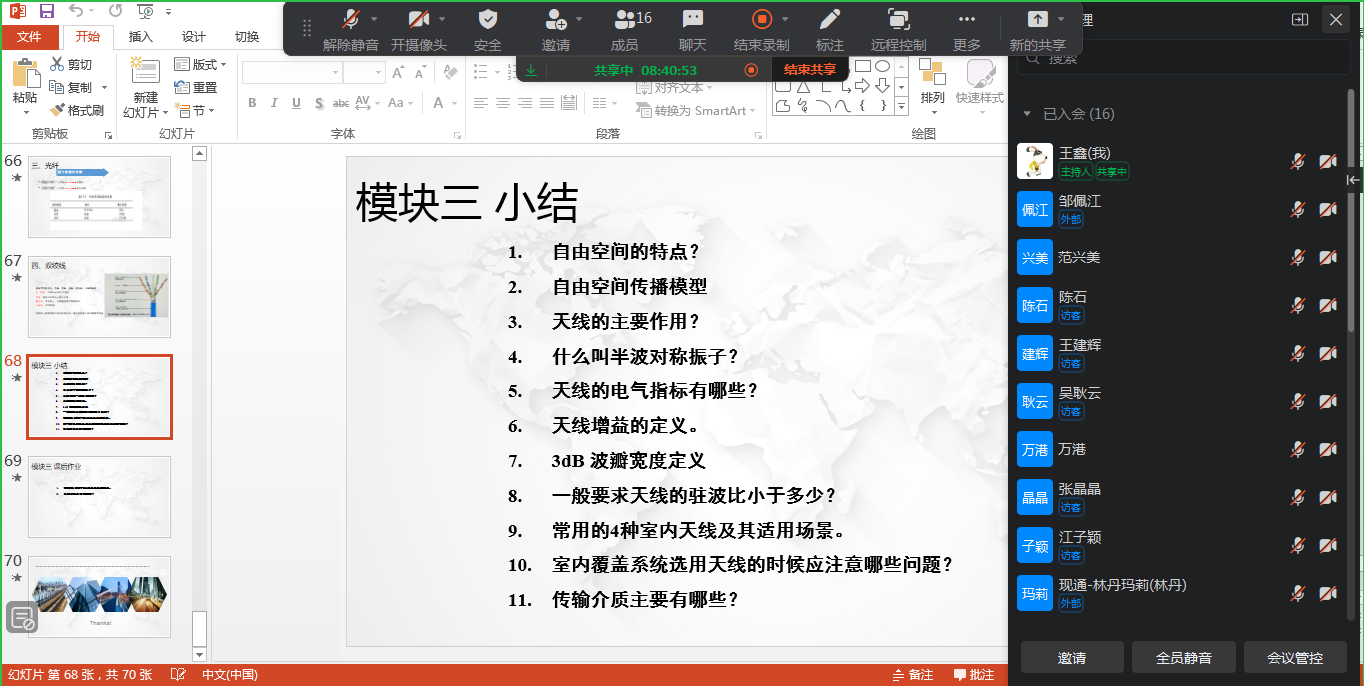Collapse the 已入会 (16) participants group
Screen dimensions: 1364x686
tap(1027, 114)
